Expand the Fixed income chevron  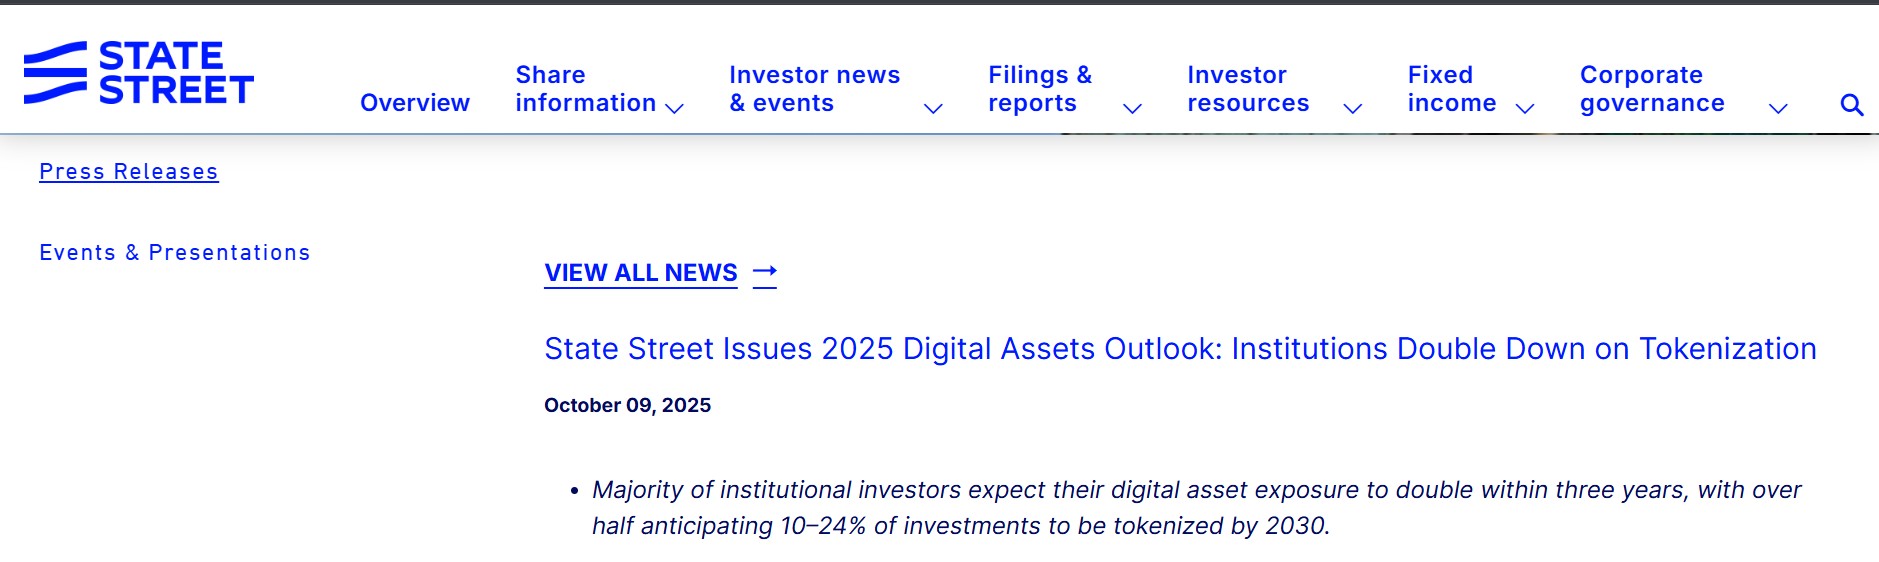click(x=1525, y=108)
